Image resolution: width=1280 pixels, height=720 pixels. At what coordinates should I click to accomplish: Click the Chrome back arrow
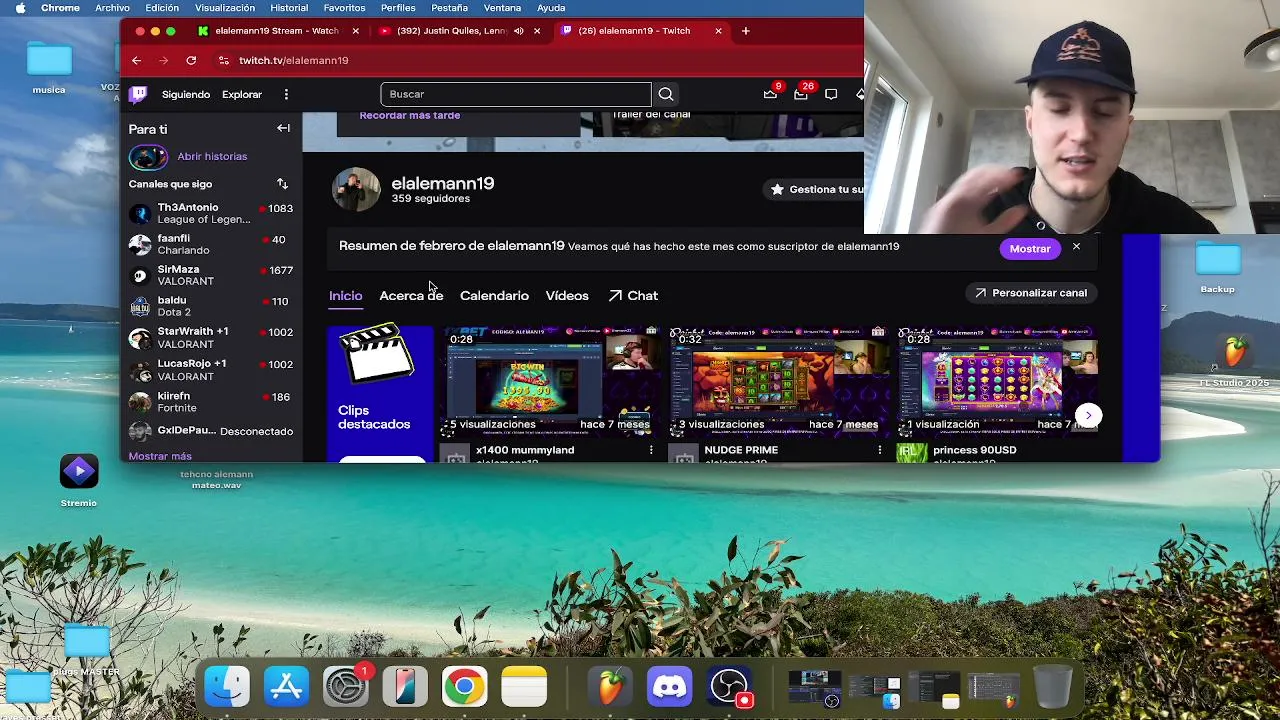pos(137,60)
